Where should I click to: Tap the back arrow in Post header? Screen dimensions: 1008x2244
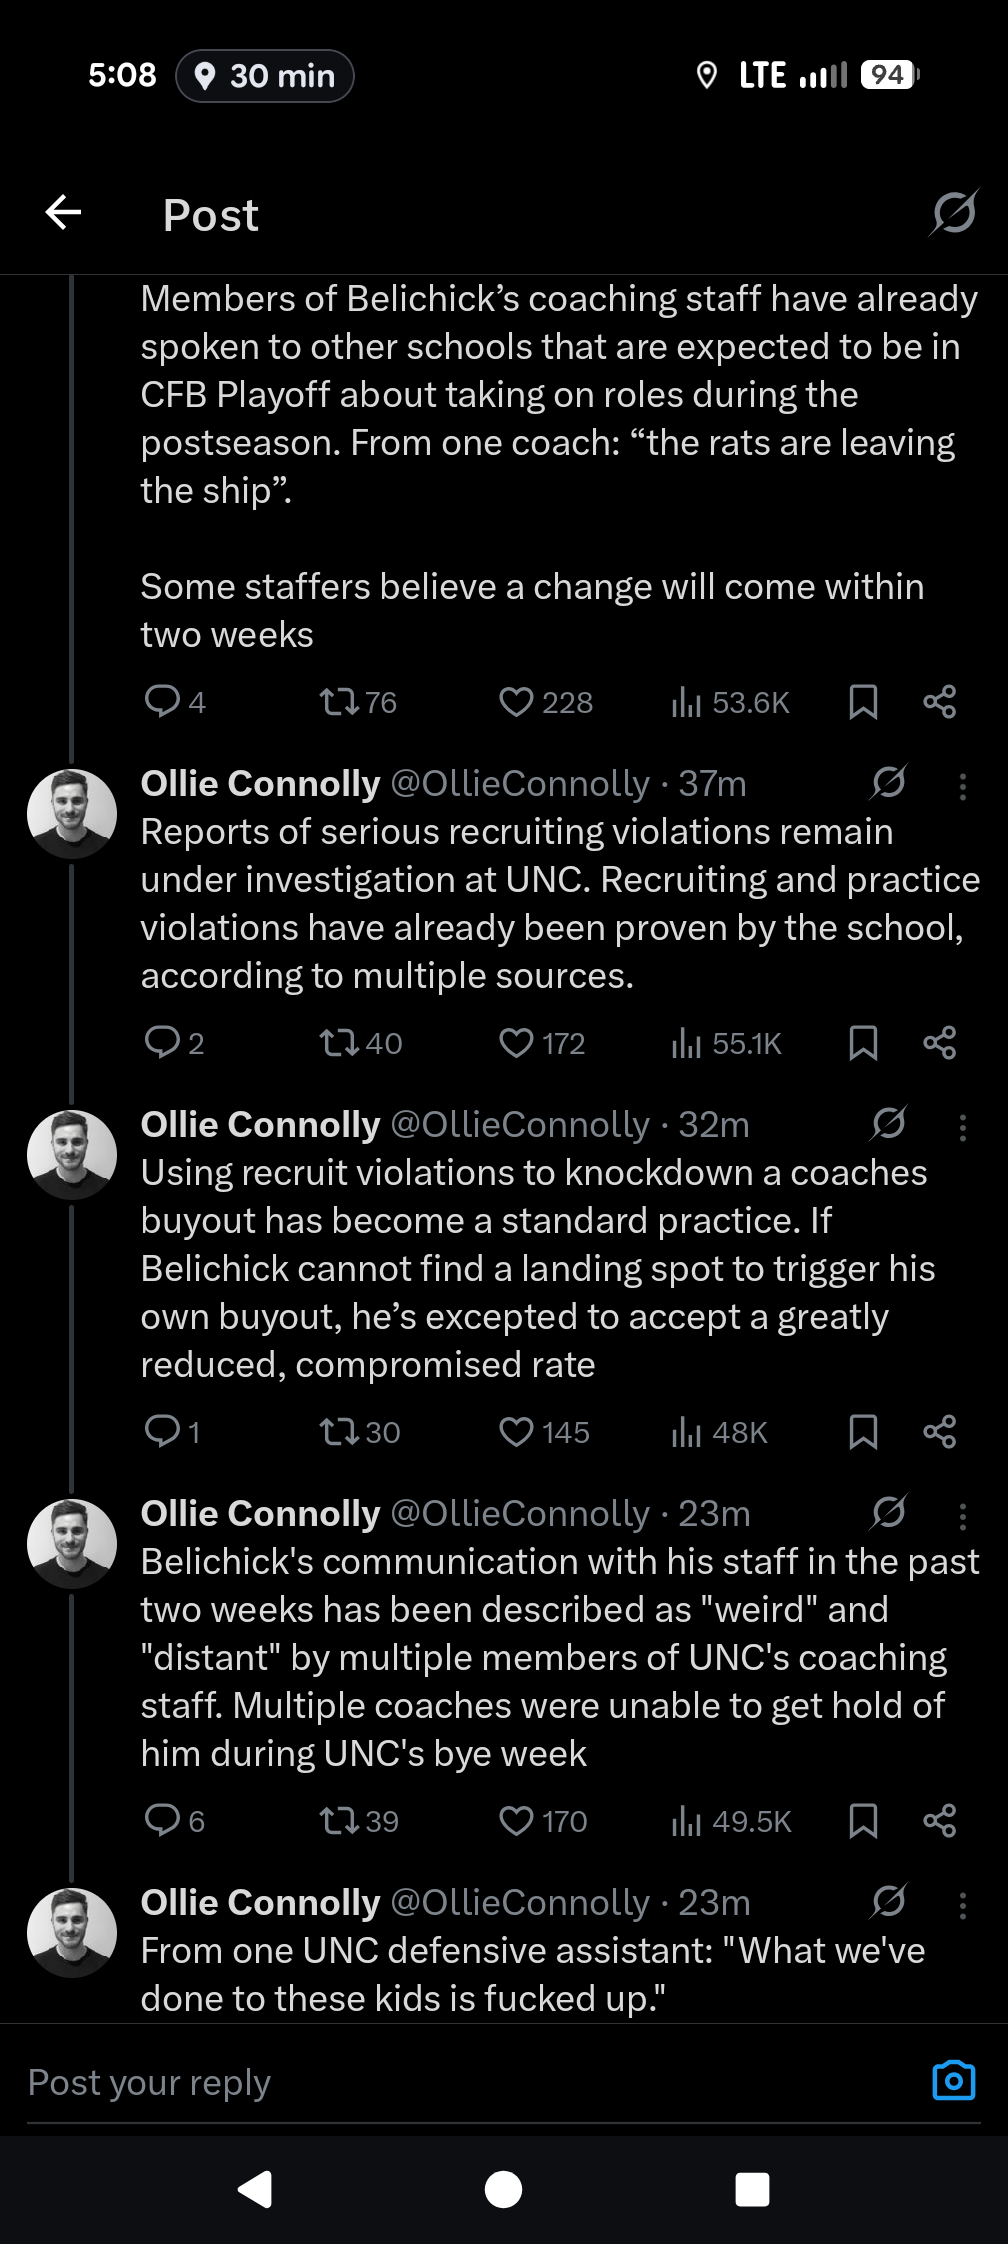pyautogui.click(x=63, y=212)
